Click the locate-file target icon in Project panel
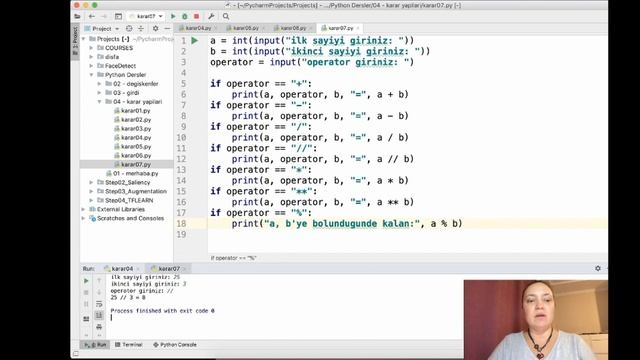640x360 pixels. tap(129, 29)
